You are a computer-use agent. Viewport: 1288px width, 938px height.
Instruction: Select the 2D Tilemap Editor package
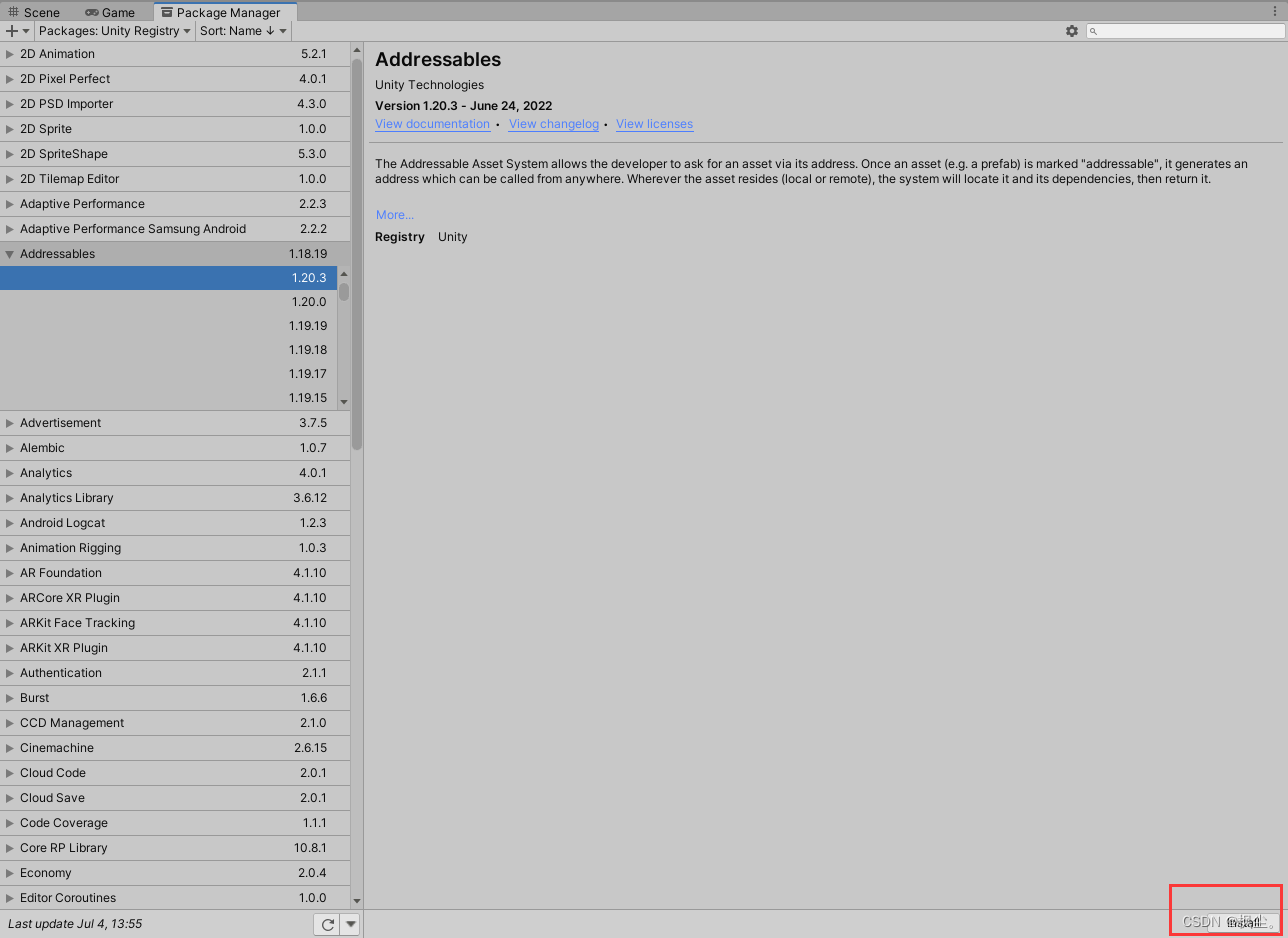click(x=175, y=179)
